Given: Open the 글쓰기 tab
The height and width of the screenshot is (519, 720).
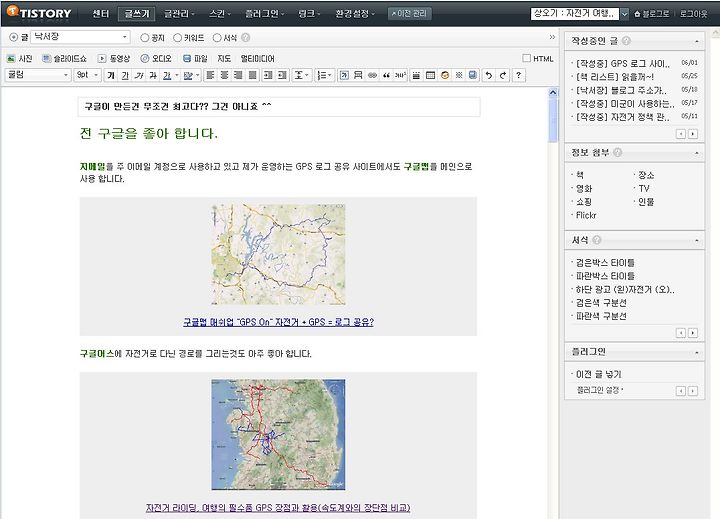Looking at the screenshot, I should 137,14.
